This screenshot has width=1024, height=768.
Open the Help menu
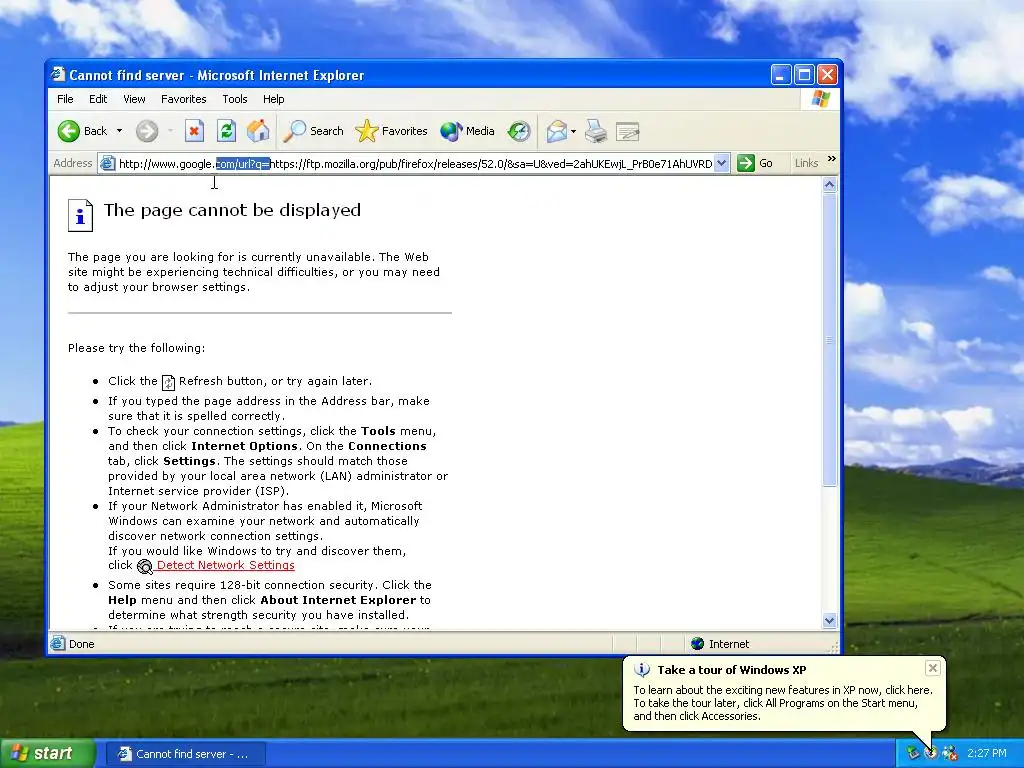tap(274, 99)
